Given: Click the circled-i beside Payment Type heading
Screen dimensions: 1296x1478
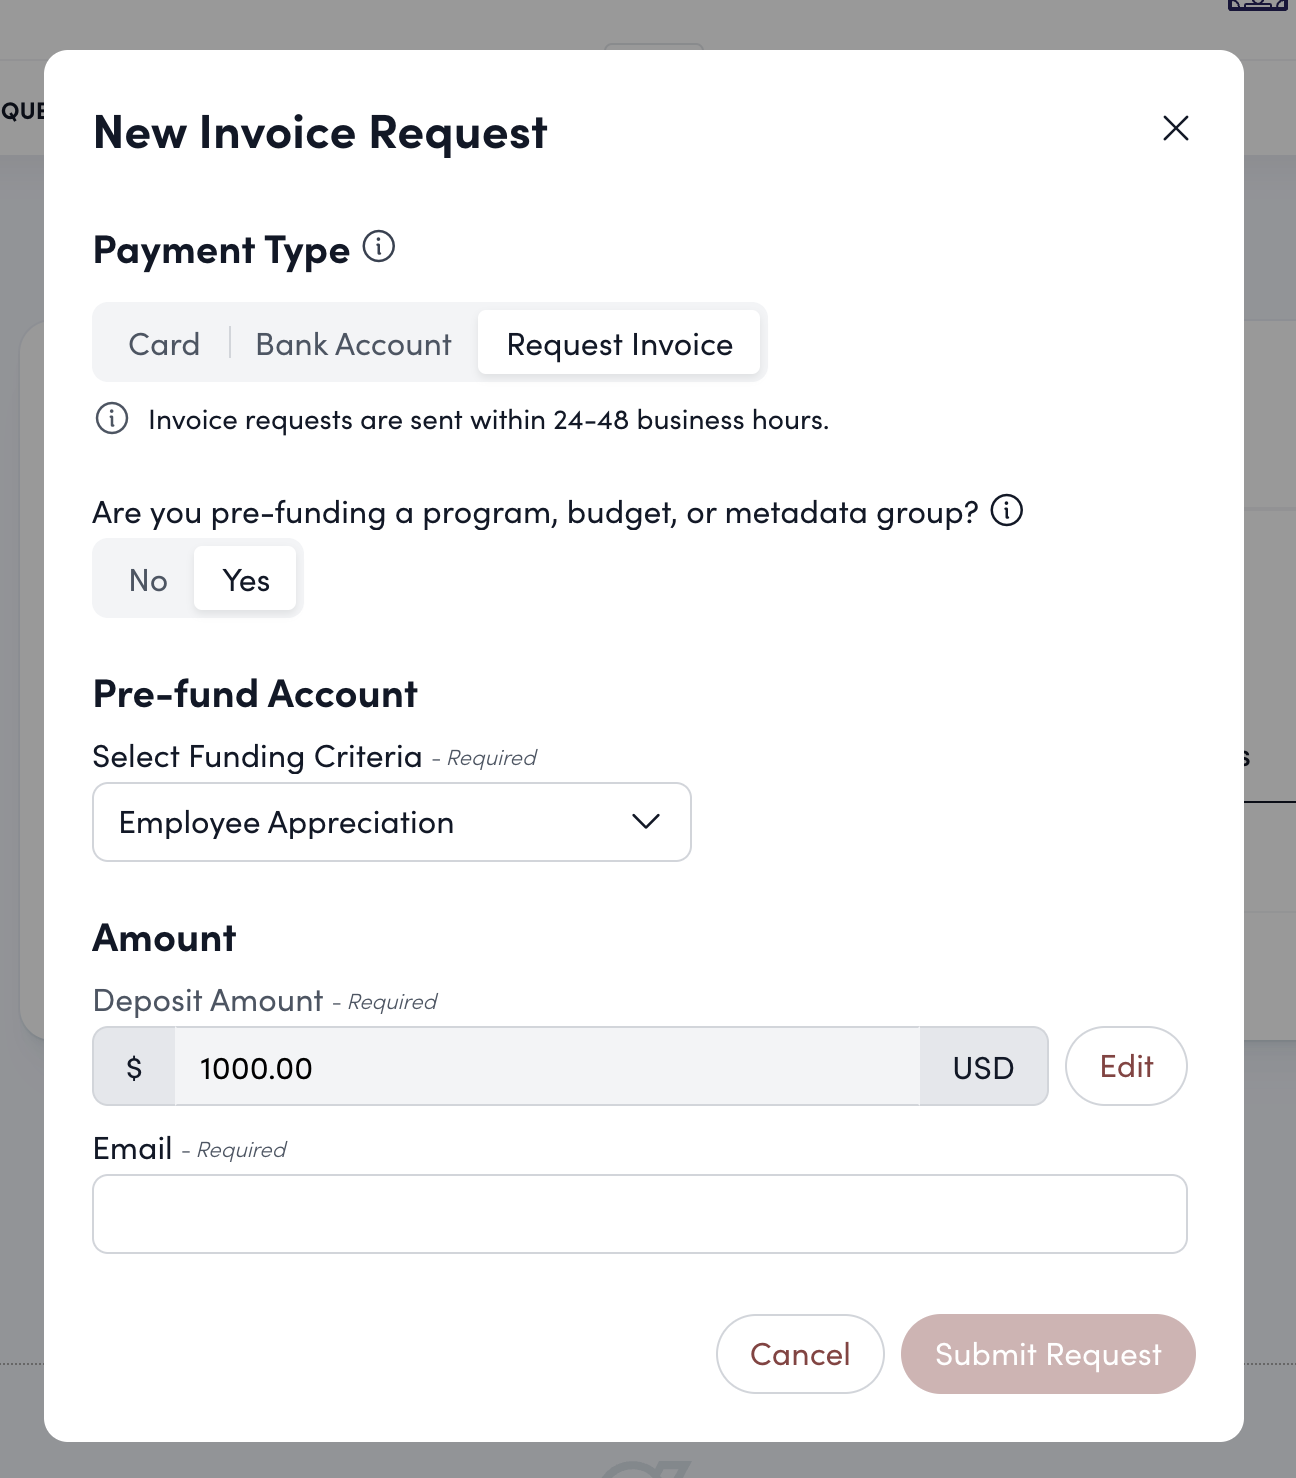Looking at the screenshot, I should [x=378, y=247].
